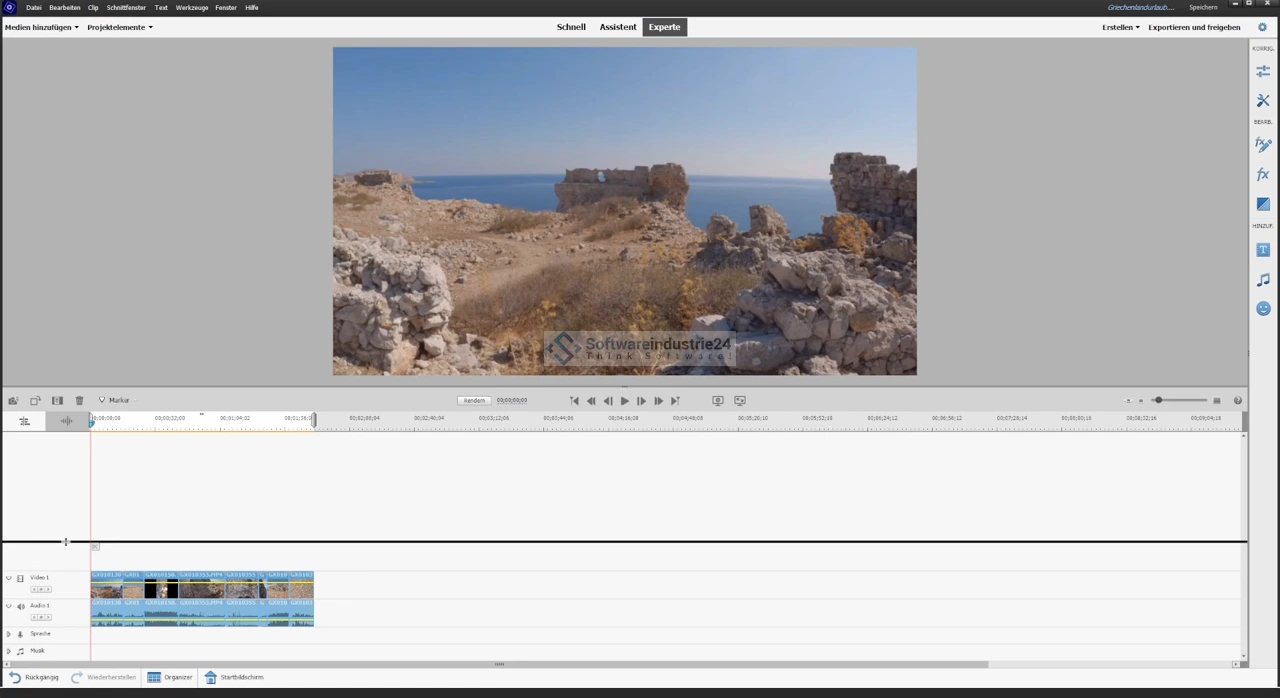Open the Adjustments sliders icon panel
Image resolution: width=1280 pixels, height=698 pixels.
click(x=1263, y=71)
